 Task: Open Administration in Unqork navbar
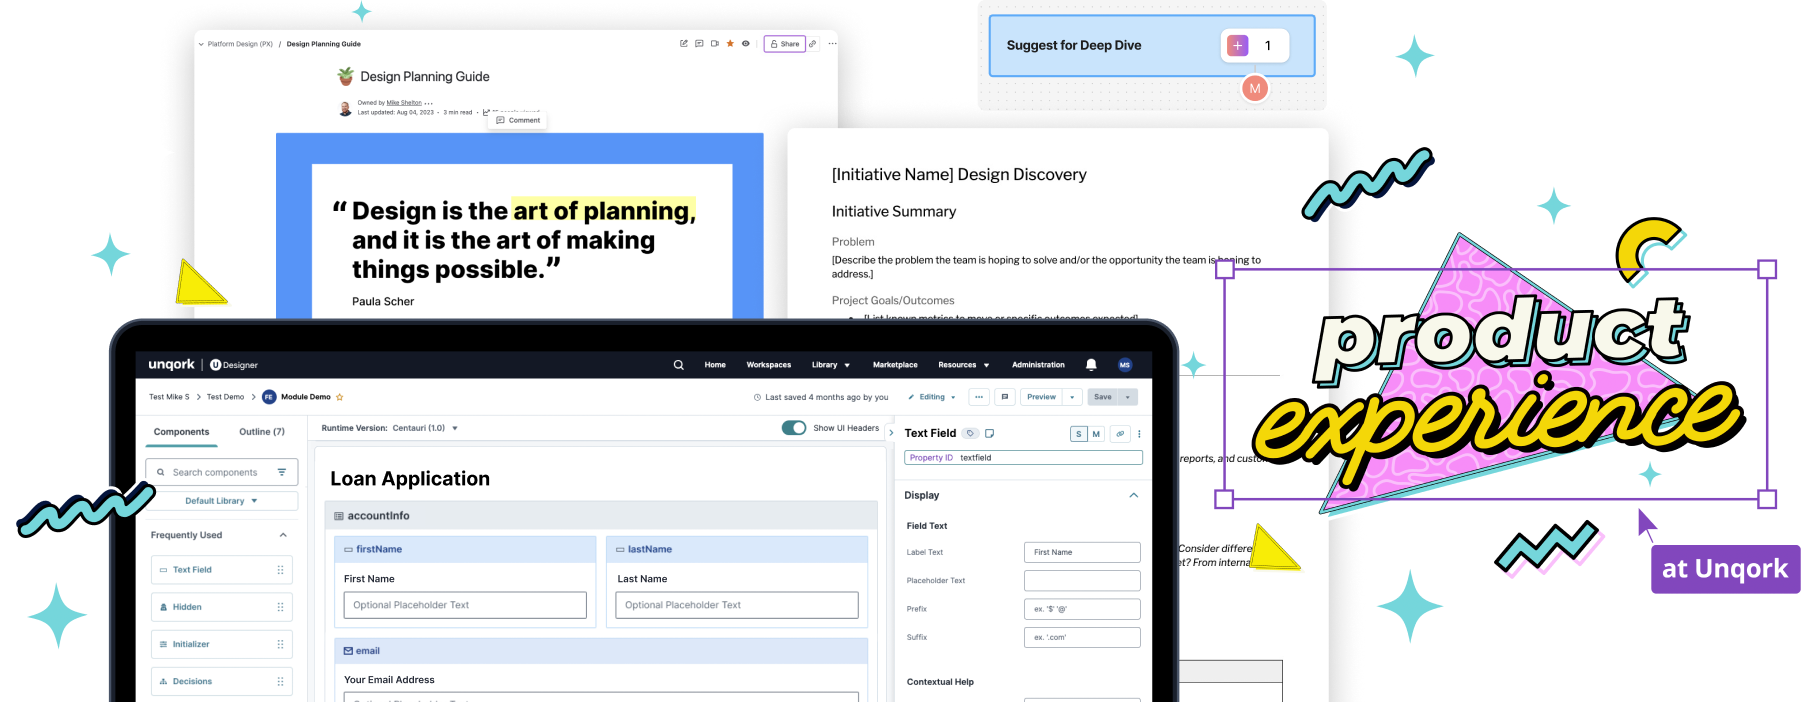1038,365
